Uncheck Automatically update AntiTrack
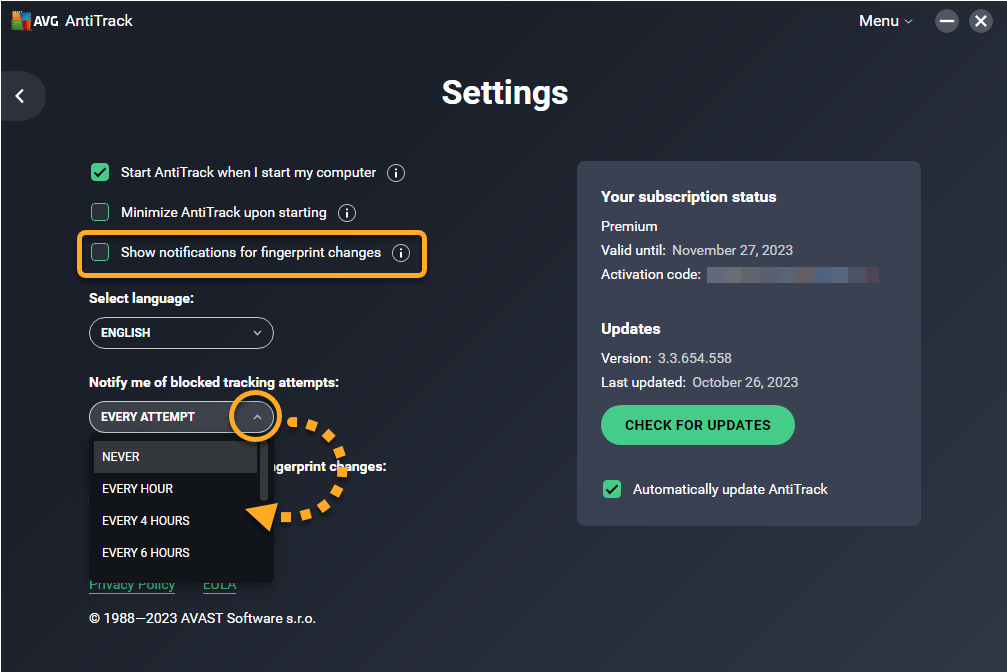Viewport: 1007px width, 672px height. click(x=612, y=489)
